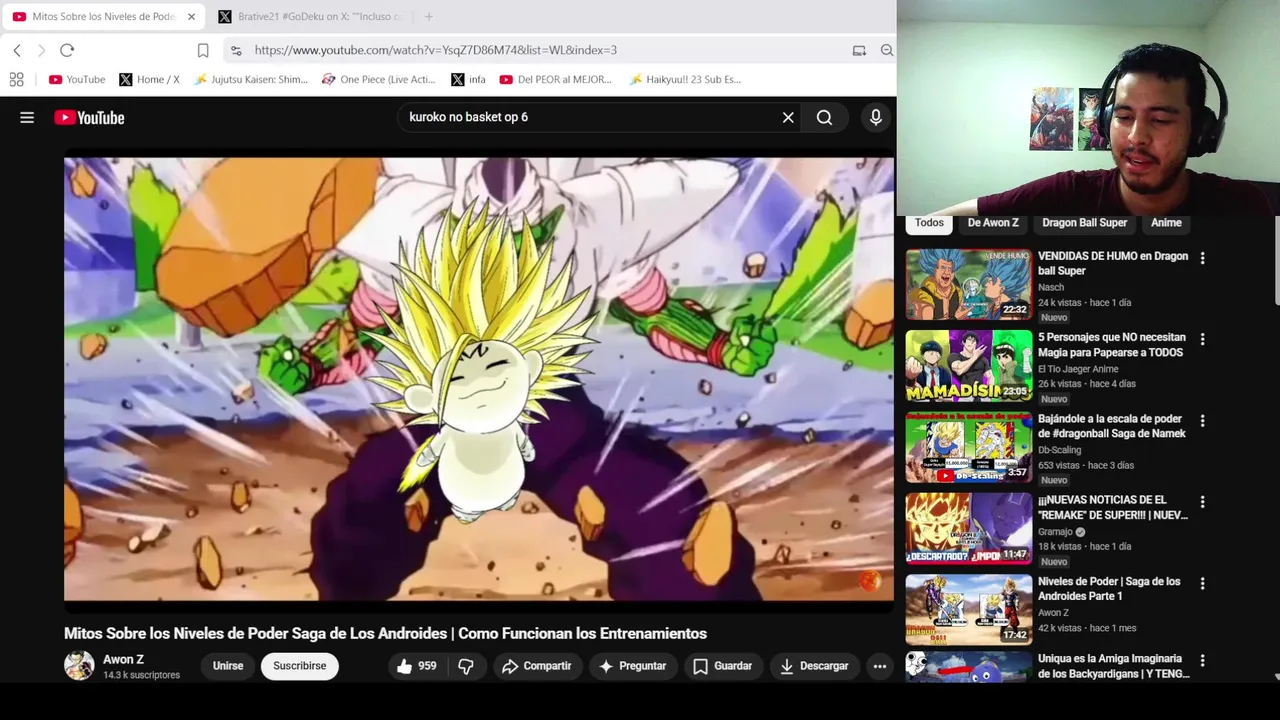Open the zoom magnifier in address bar
This screenshot has height=720, width=1280.
(887, 50)
